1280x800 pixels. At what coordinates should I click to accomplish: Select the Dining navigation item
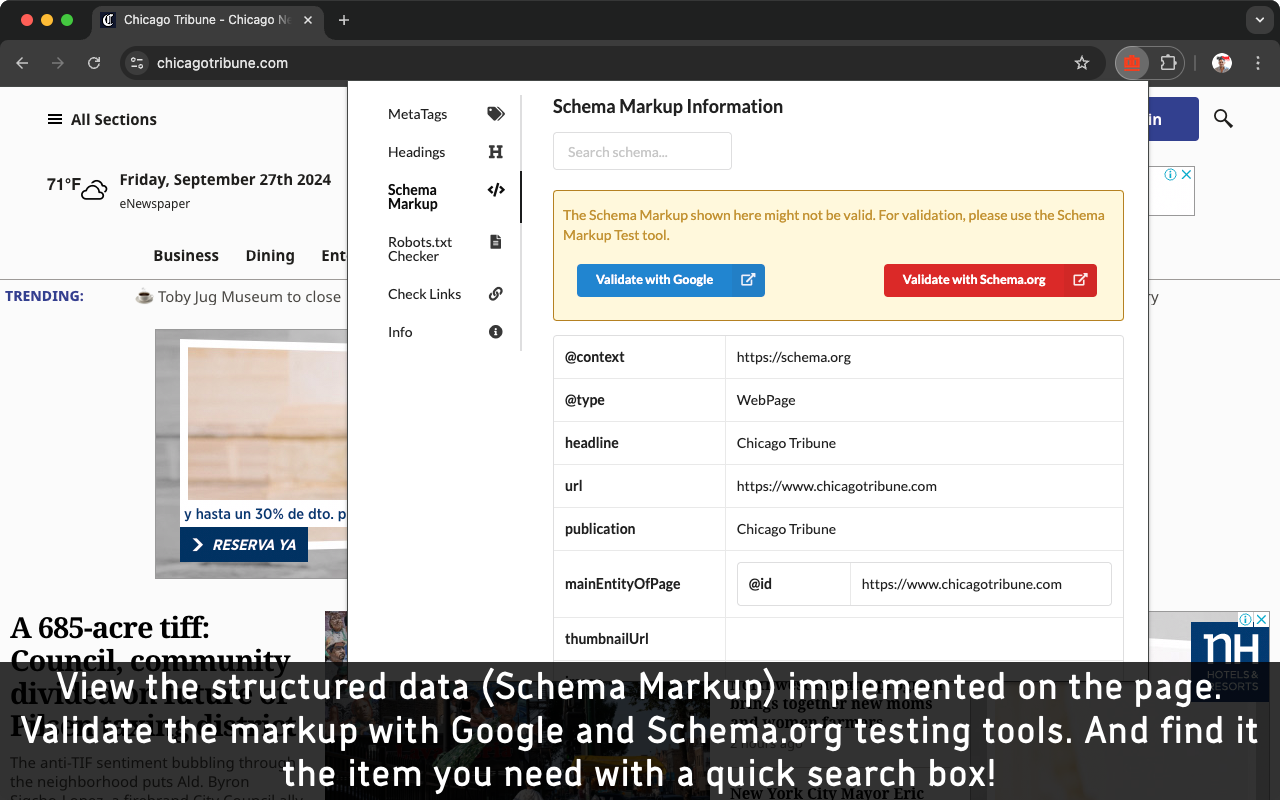click(270, 256)
